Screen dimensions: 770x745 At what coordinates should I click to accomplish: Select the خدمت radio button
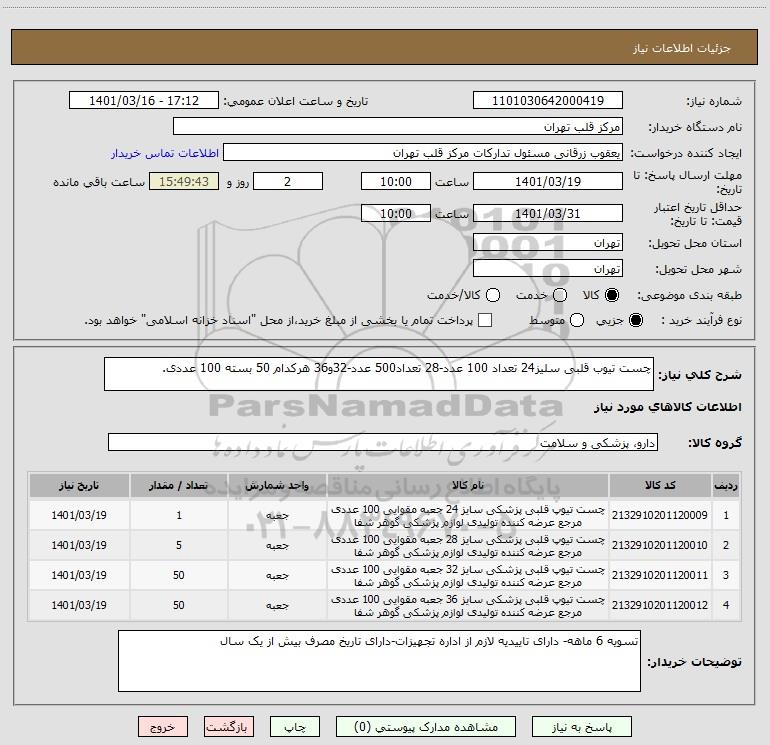tap(560, 295)
